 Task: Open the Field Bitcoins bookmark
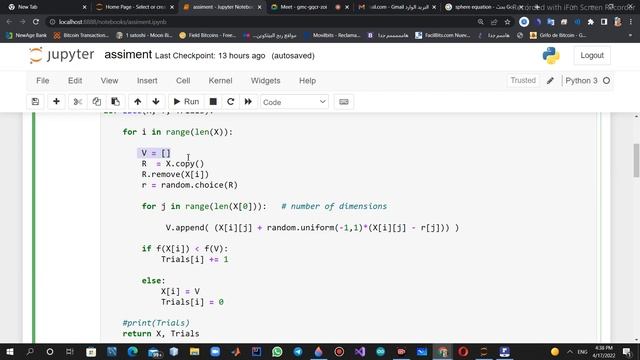click(x=208, y=36)
